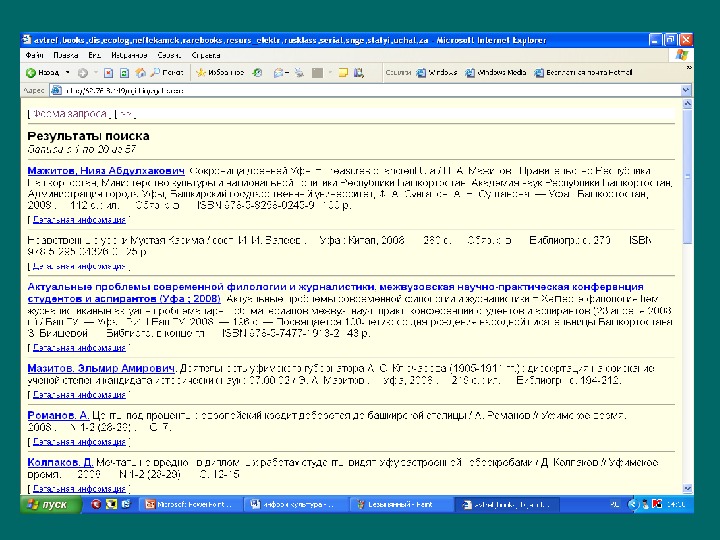Open the Windows link in Links bar

pyautogui.click(x=437, y=73)
